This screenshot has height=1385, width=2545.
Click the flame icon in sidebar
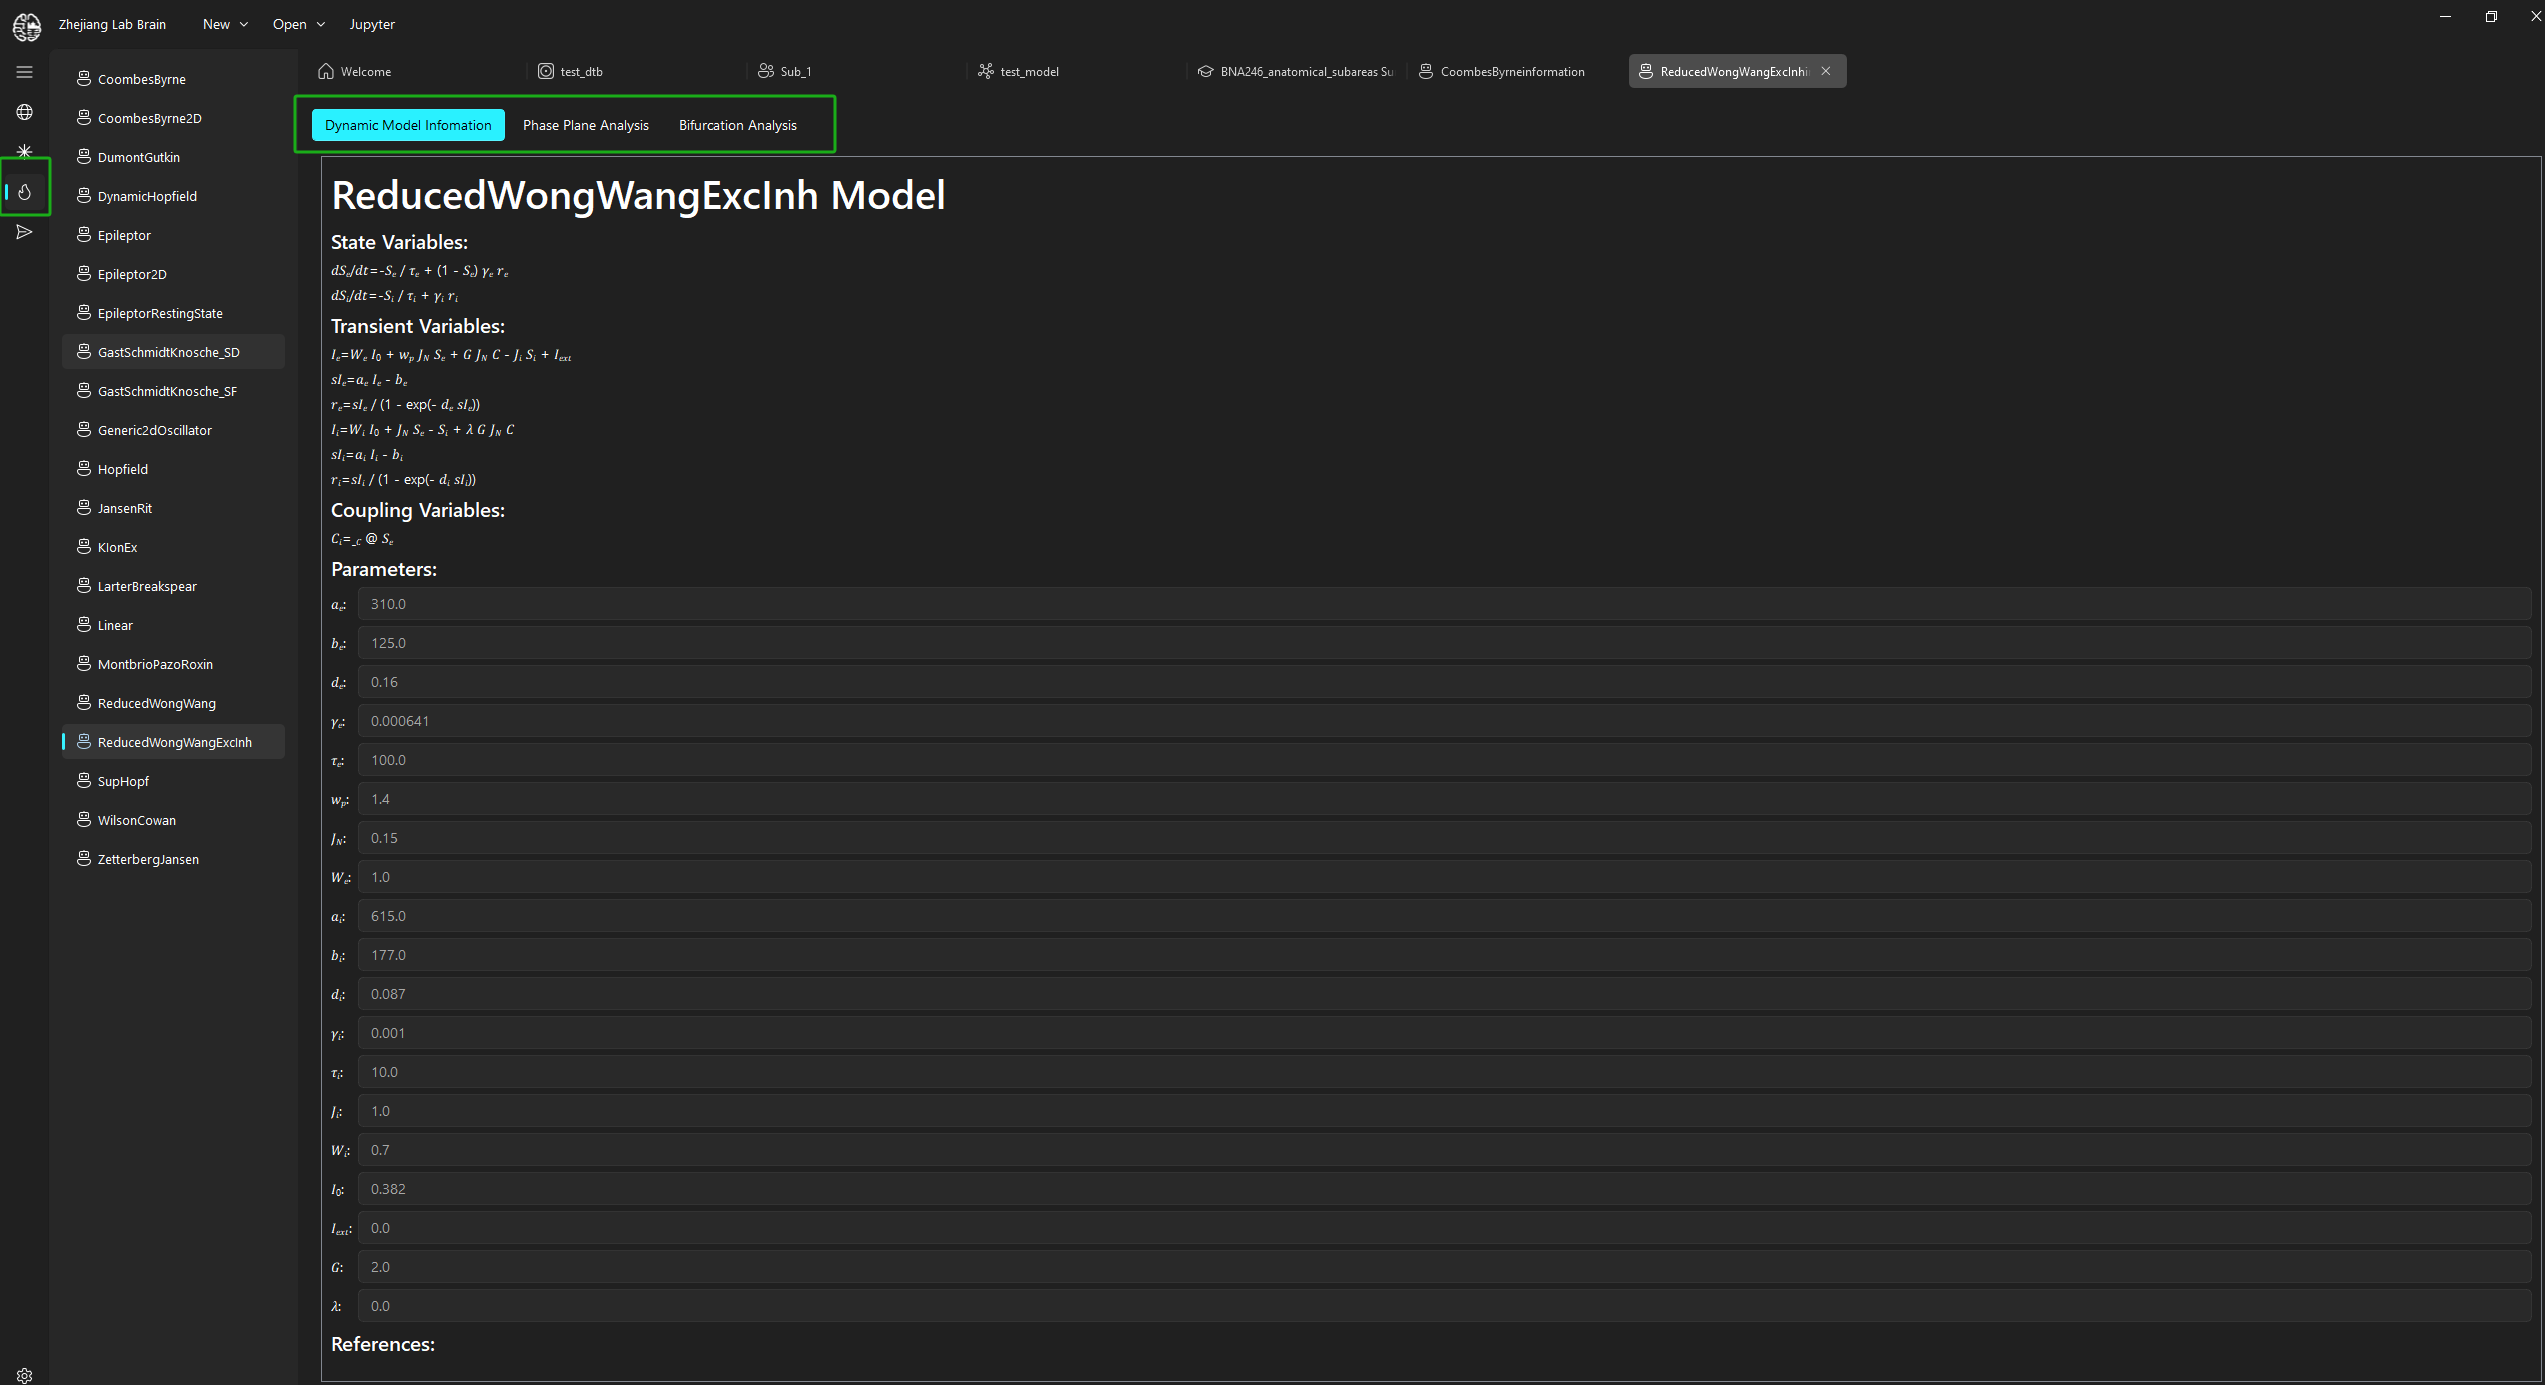pyautogui.click(x=24, y=192)
